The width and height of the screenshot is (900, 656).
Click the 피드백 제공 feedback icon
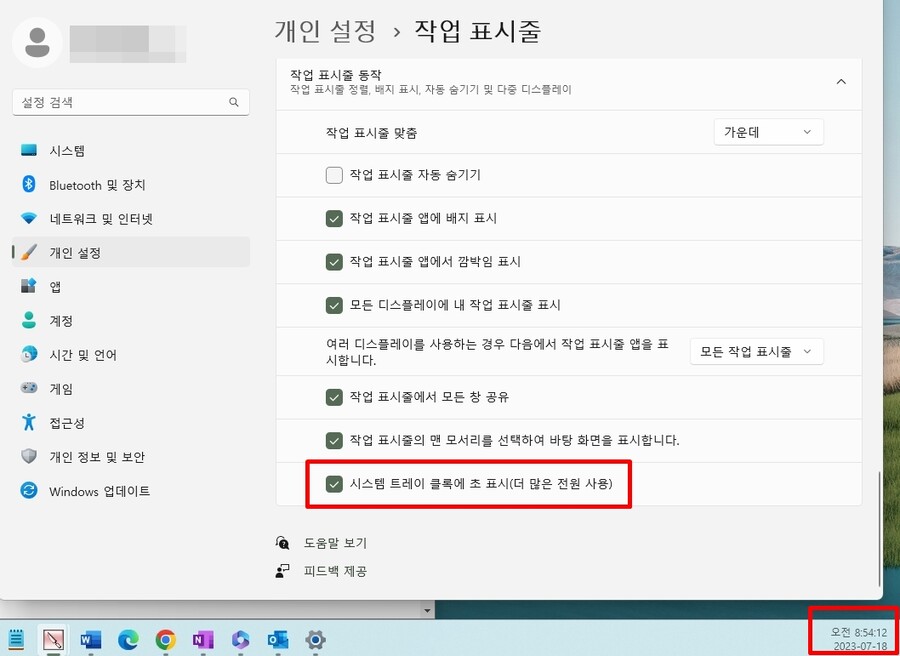pyautogui.click(x=282, y=570)
